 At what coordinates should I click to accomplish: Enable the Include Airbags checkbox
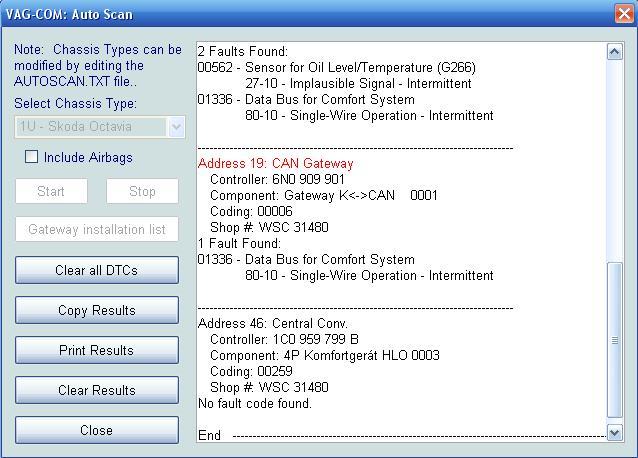click(32, 157)
